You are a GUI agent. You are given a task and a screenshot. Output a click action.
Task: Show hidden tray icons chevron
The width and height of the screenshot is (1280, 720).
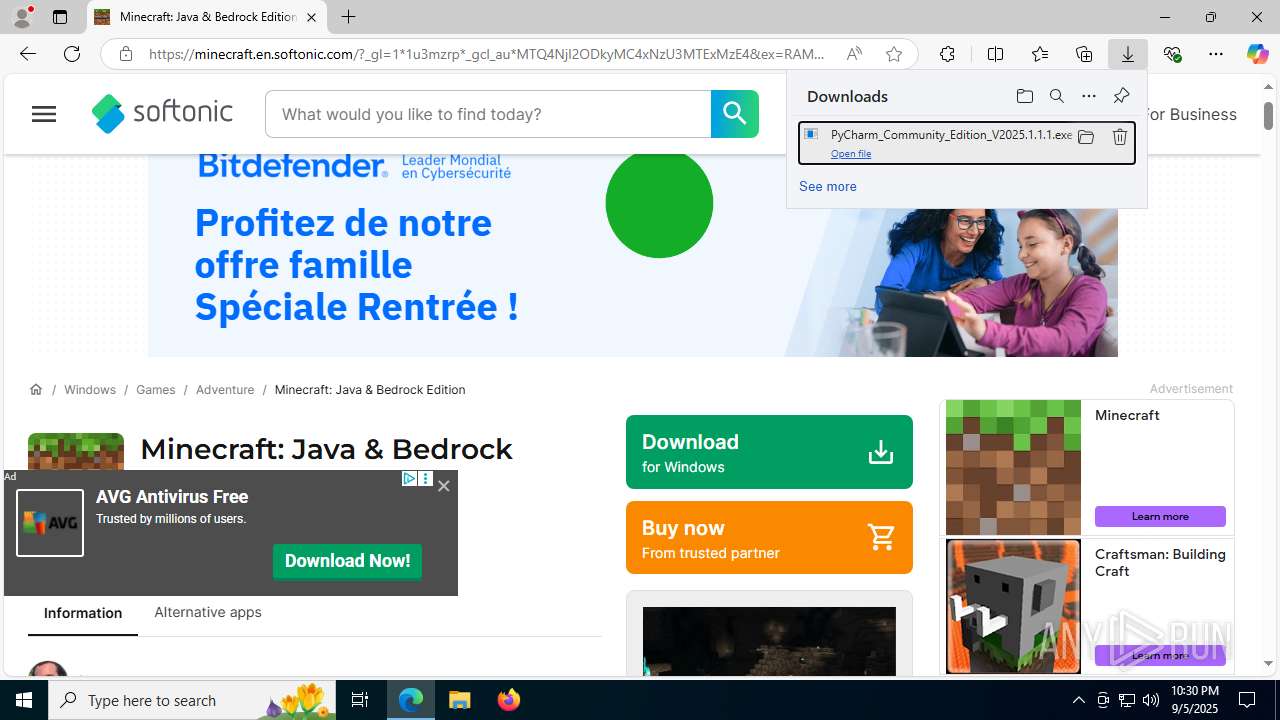[1078, 700]
